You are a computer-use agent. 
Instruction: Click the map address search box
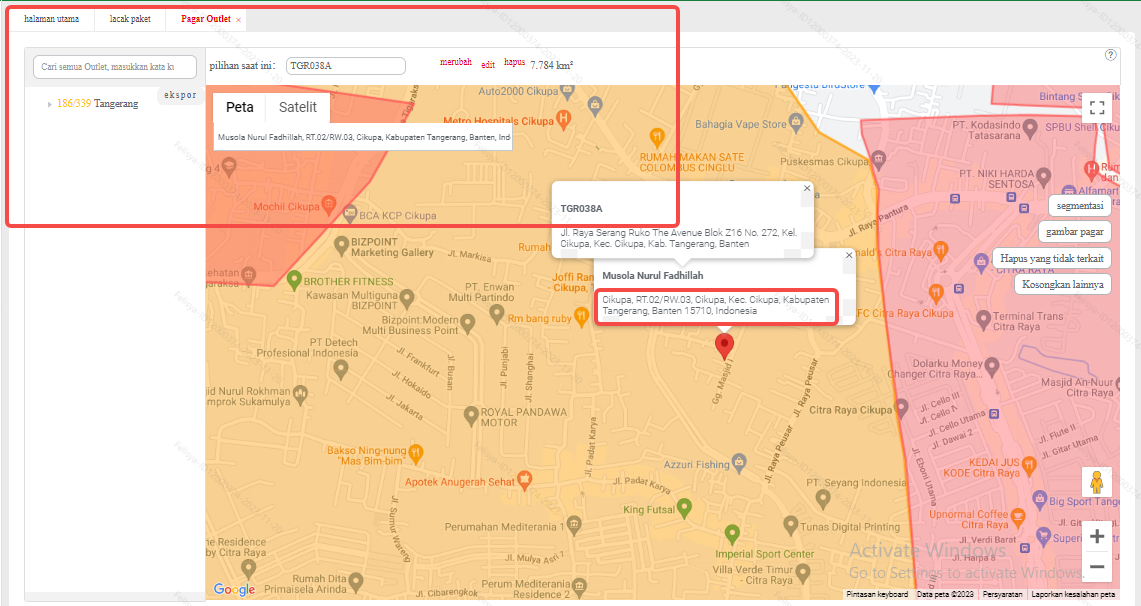362,137
